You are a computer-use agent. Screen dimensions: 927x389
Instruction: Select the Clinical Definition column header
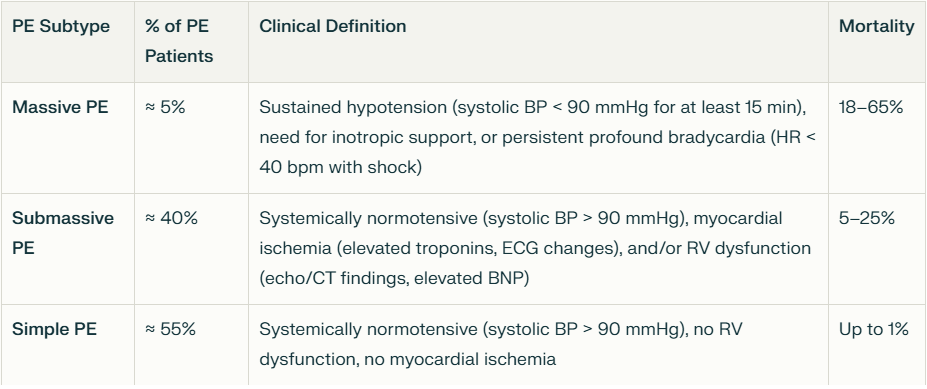(x=333, y=27)
